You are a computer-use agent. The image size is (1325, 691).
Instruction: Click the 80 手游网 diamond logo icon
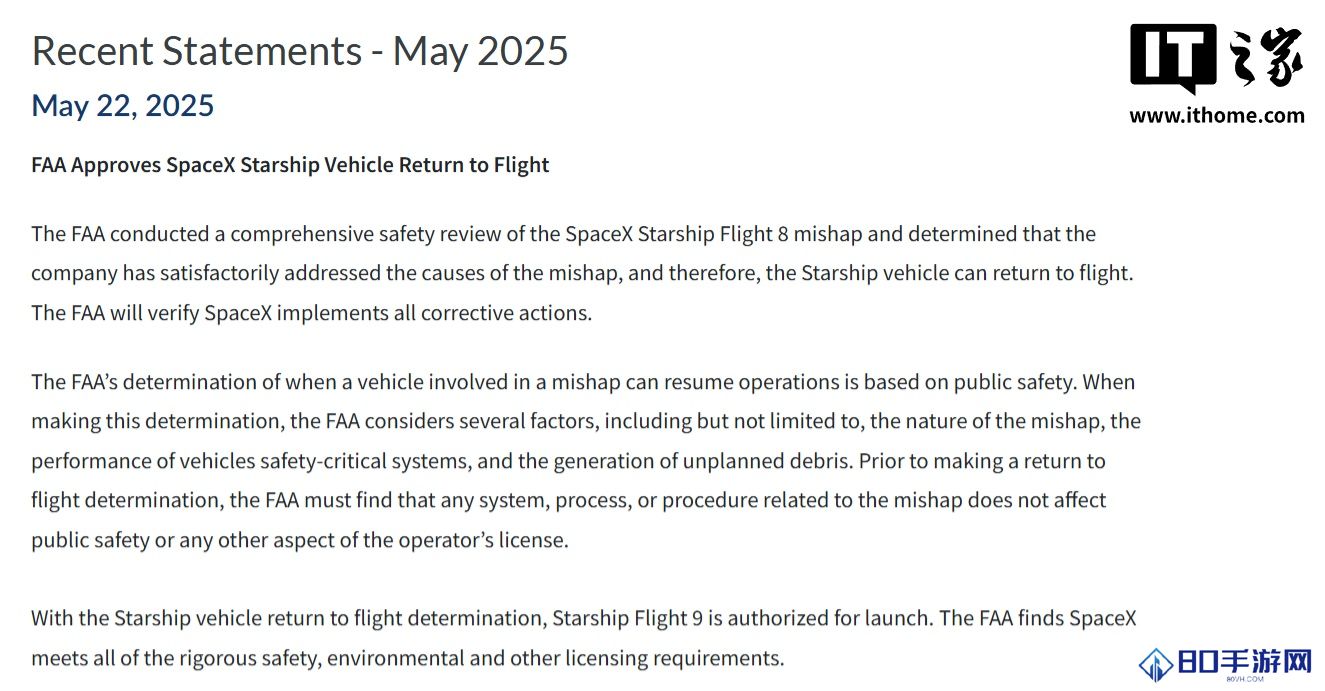[1158, 665]
